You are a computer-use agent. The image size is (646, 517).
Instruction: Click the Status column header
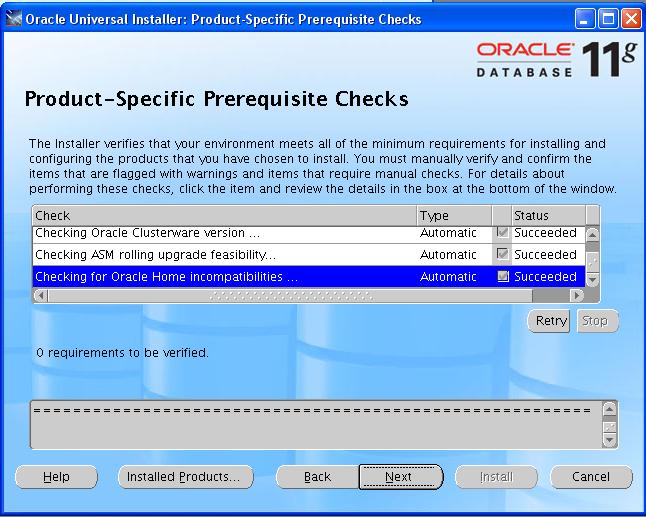(x=546, y=215)
